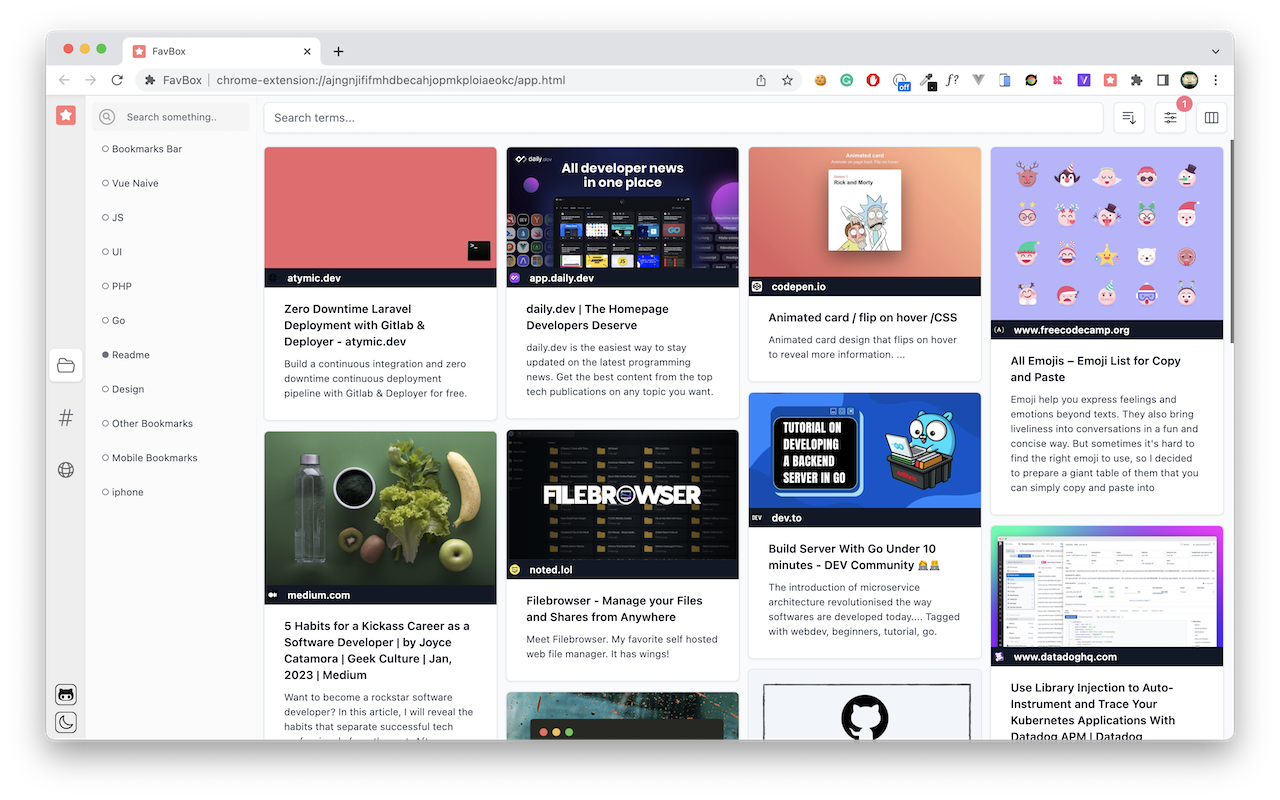Click the magnifier icon in folder search

click(x=107, y=117)
